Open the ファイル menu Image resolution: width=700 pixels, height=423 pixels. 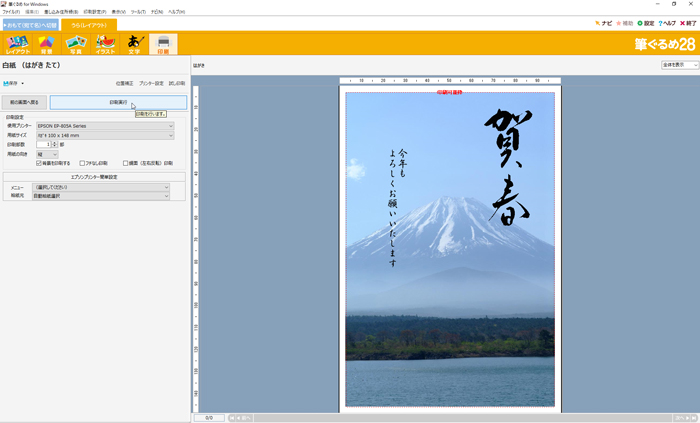tap(10, 11)
